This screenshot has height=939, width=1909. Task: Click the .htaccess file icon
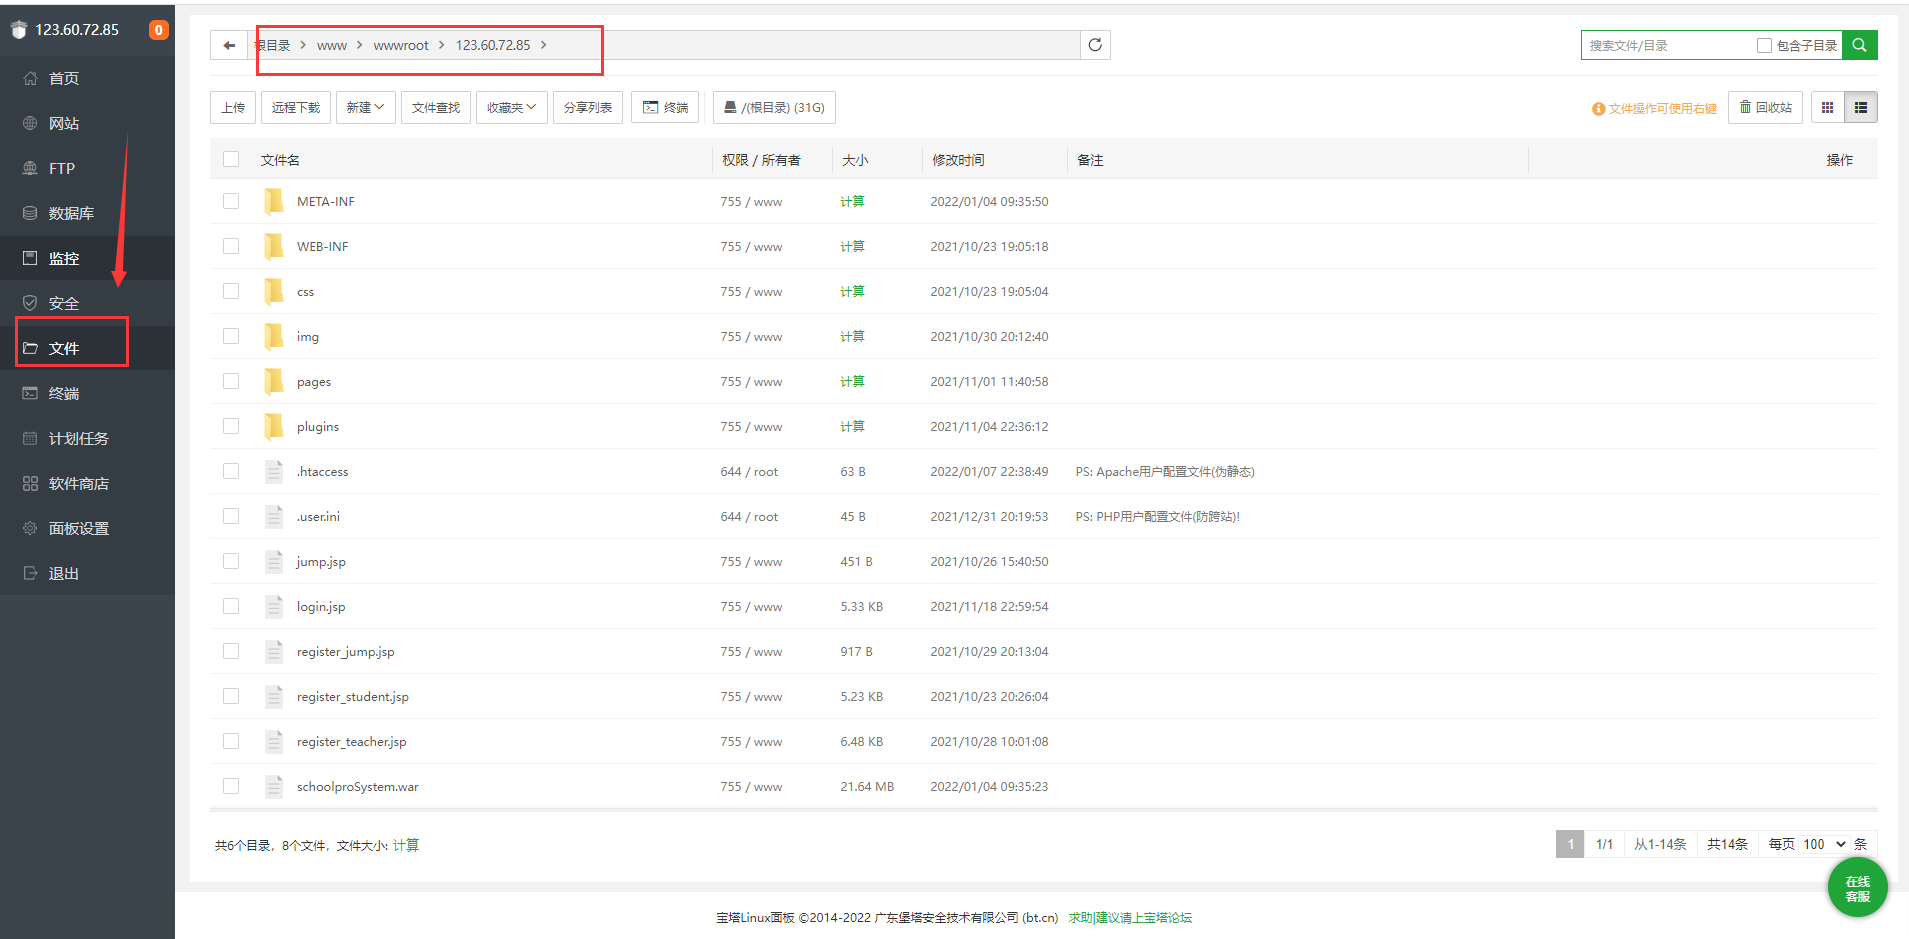274,471
